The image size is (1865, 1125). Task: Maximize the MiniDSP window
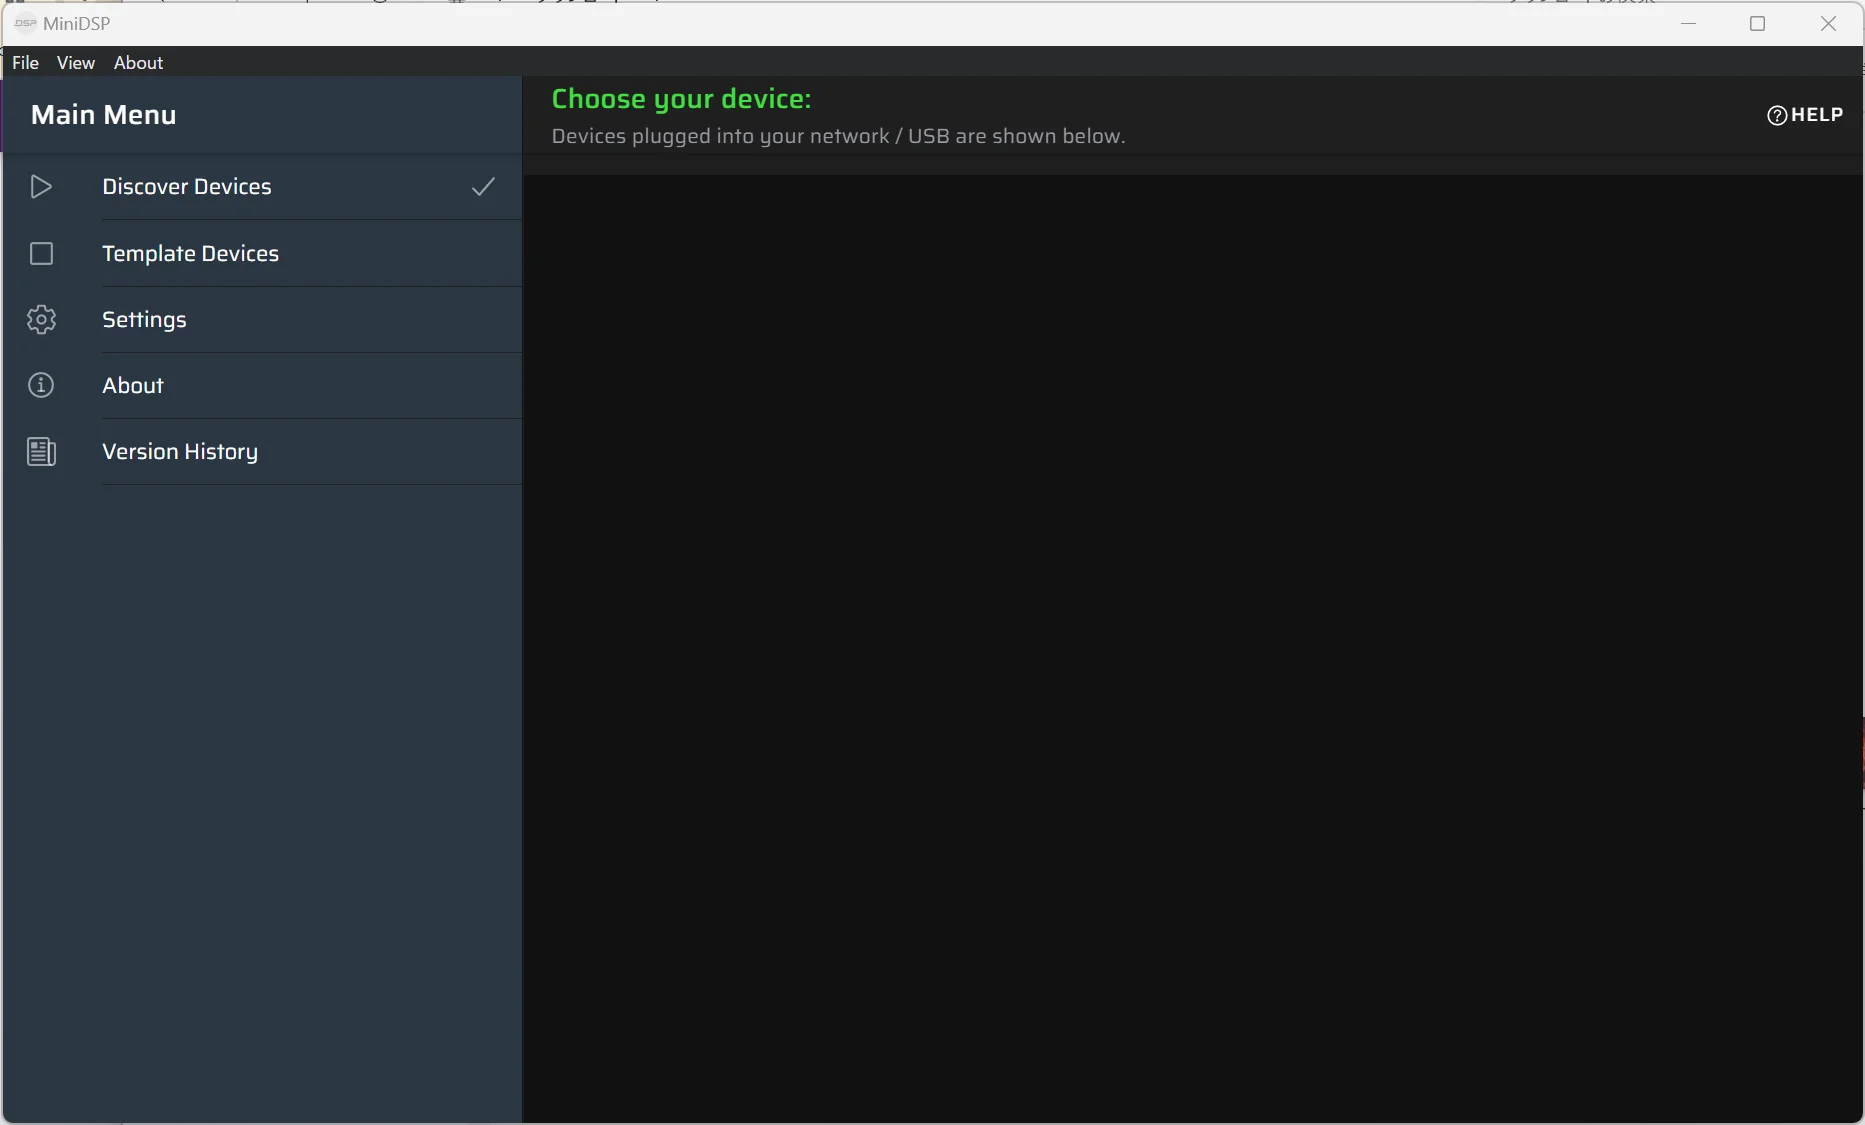[x=1757, y=24]
